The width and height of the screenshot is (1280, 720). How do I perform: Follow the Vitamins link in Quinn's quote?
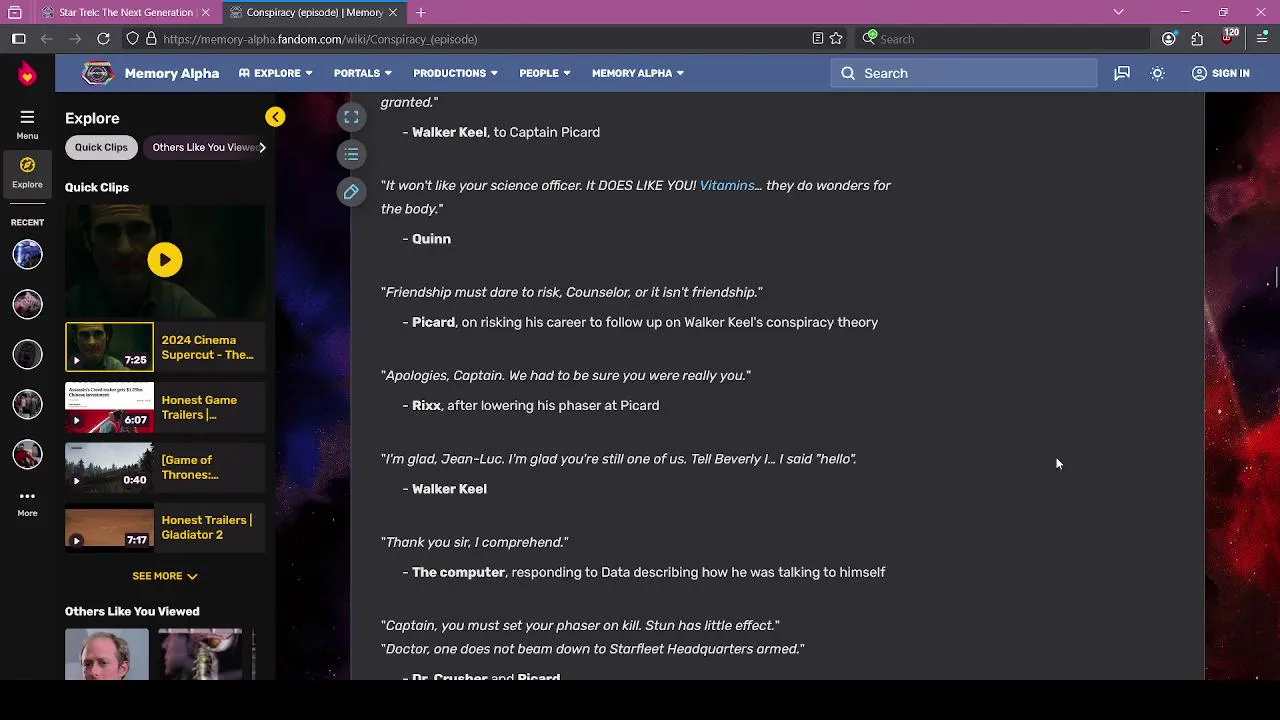click(727, 186)
